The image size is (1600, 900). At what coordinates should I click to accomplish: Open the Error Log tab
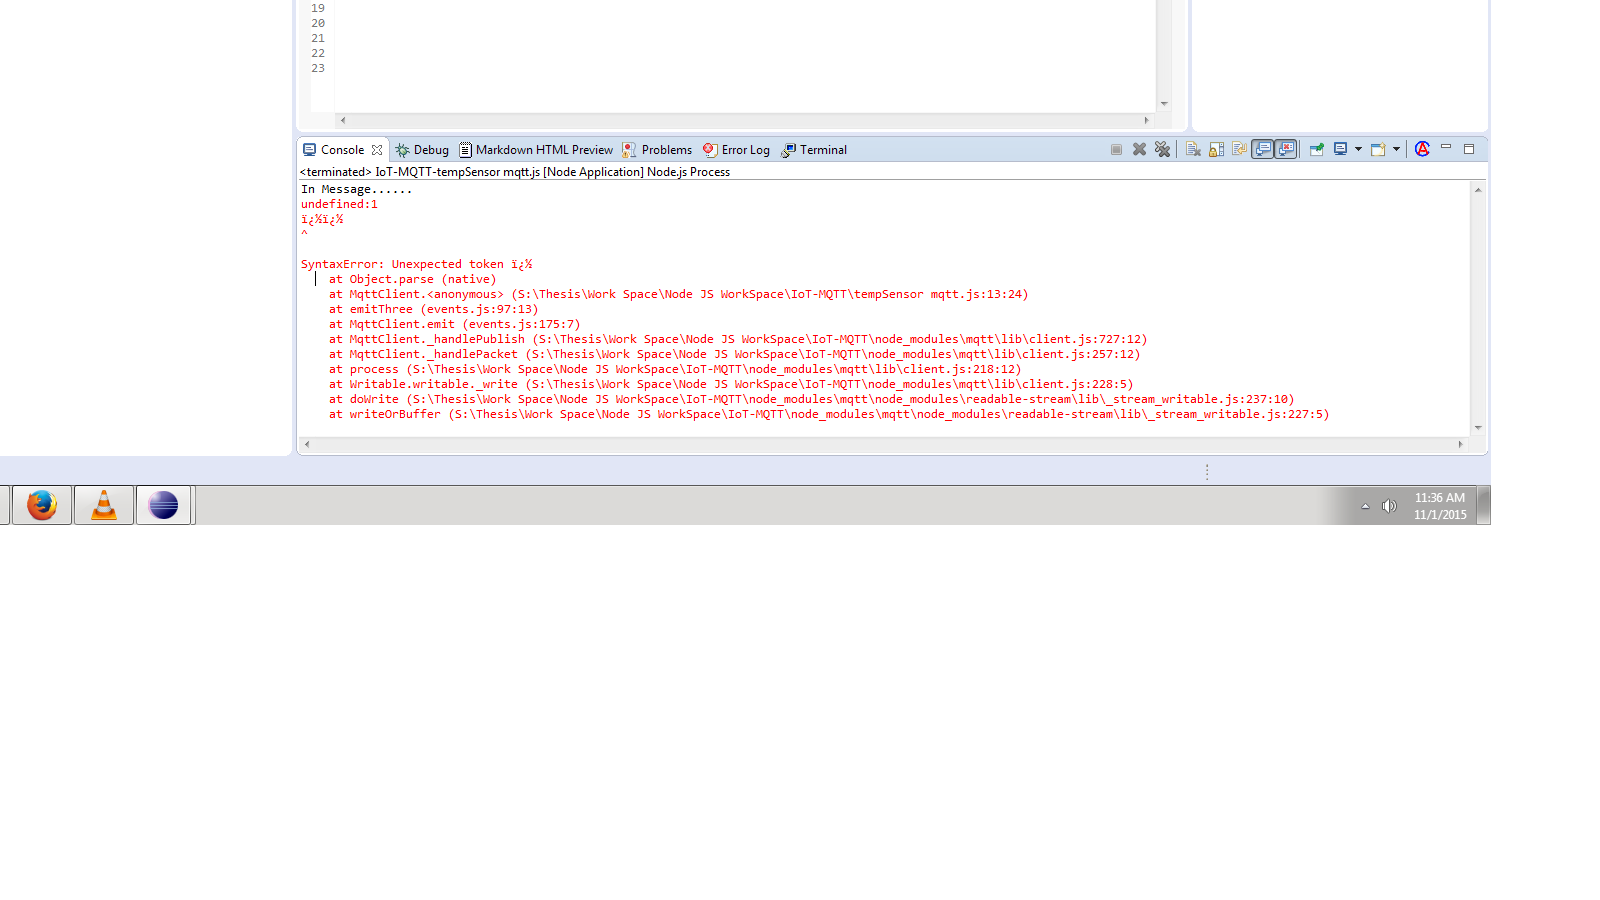745,150
